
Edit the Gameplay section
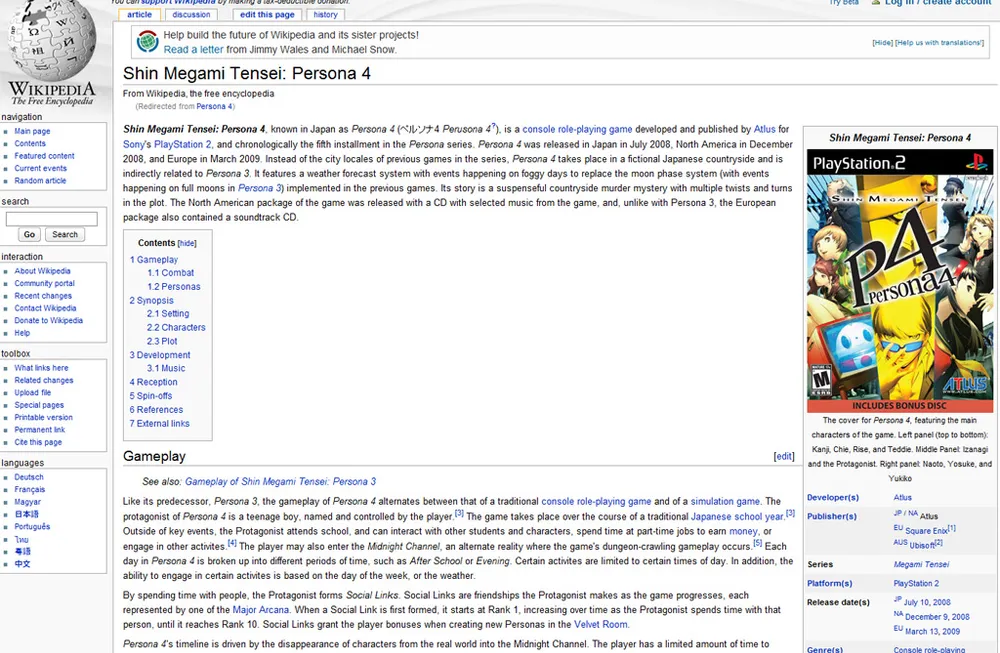pos(784,457)
